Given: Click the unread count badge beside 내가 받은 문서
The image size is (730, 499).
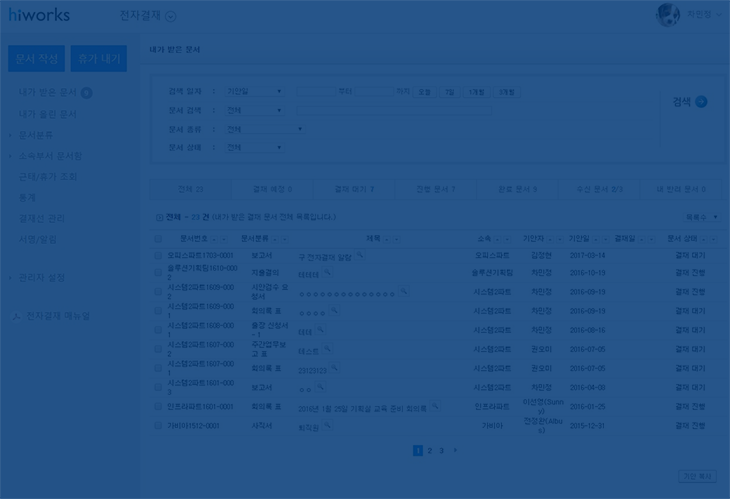Looking at the screenshot, I should click(x=87, y=93).
